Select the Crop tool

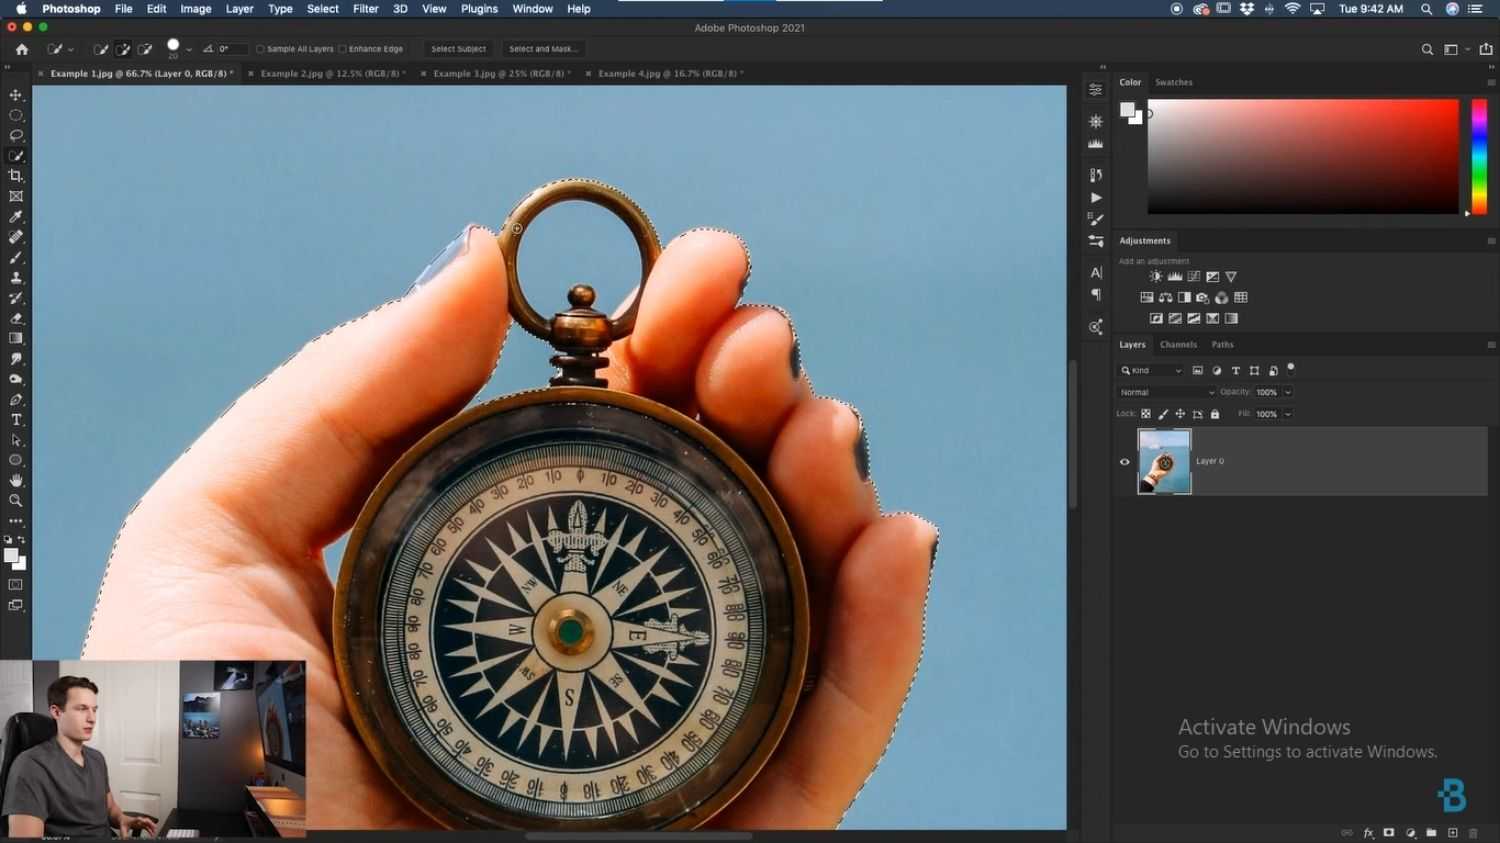[x=16, y=176]
